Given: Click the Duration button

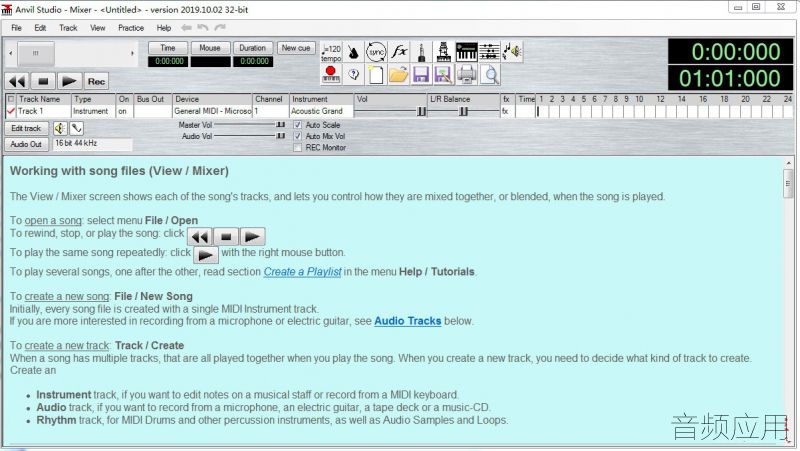Looking at the screenshot, I should click(253, 48).
